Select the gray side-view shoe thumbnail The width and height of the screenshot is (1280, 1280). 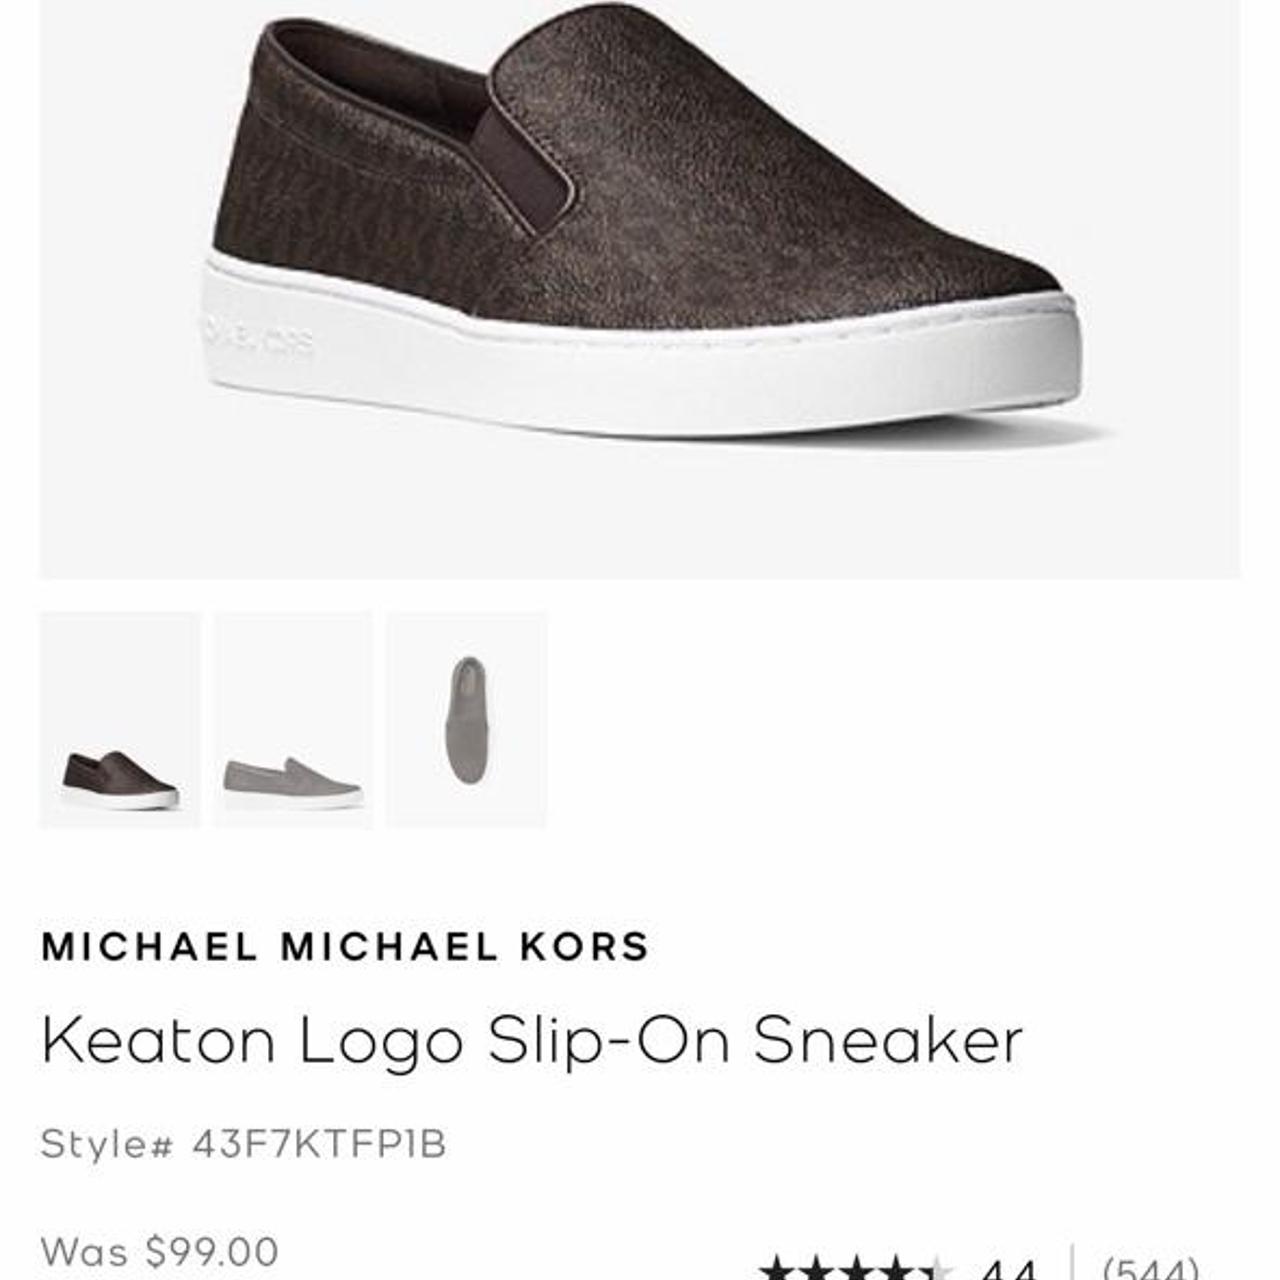click(293, 720)
